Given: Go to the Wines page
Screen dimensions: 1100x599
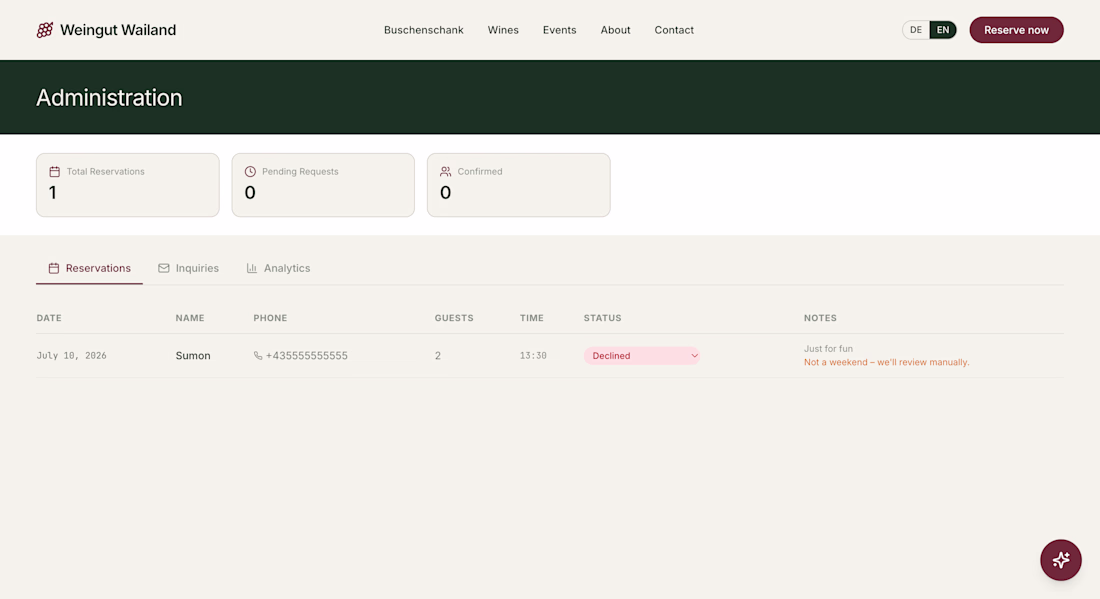Looking at the screenshot, I should [x=503, y=30].
